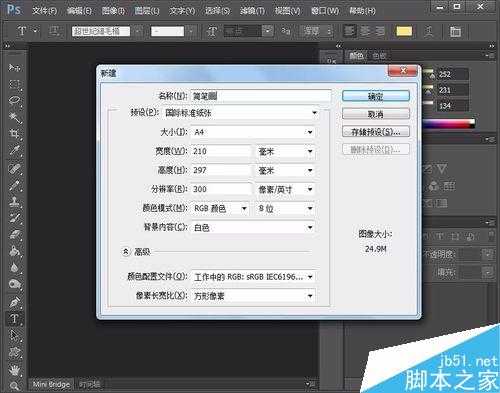Select the Rectangular Marquee tool
The height and width of the screenshot is (393, 500).
click(14, 84)
